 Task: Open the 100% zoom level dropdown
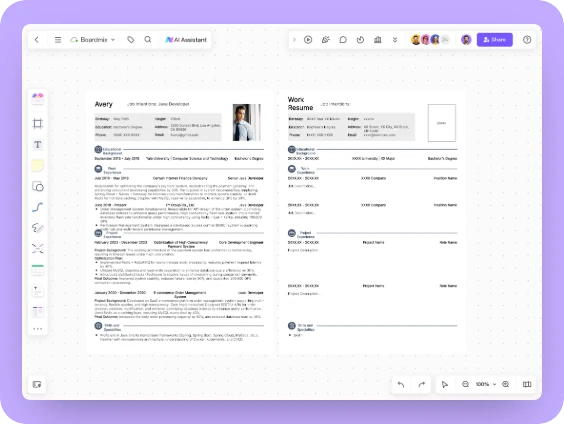(486, 384)
